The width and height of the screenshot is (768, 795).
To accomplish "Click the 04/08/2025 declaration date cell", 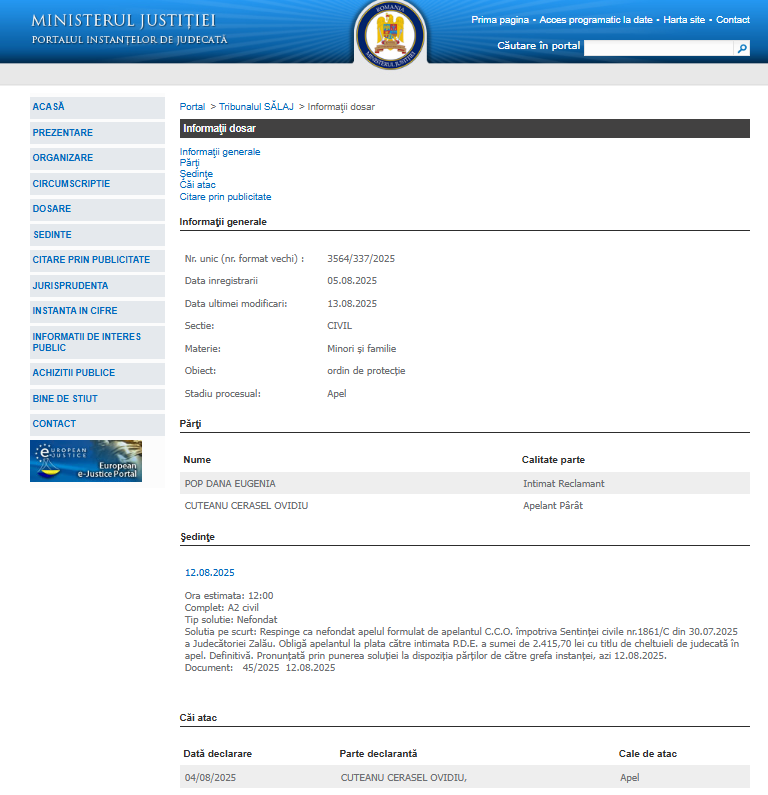I will (x=210, y=778).
